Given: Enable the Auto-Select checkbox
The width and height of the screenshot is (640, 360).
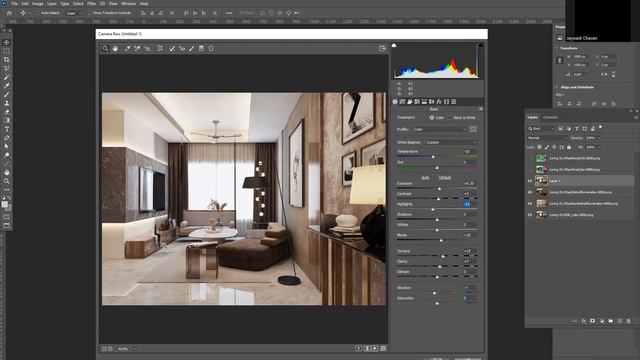Looking at the screenshot, I should tap(38, 13).
